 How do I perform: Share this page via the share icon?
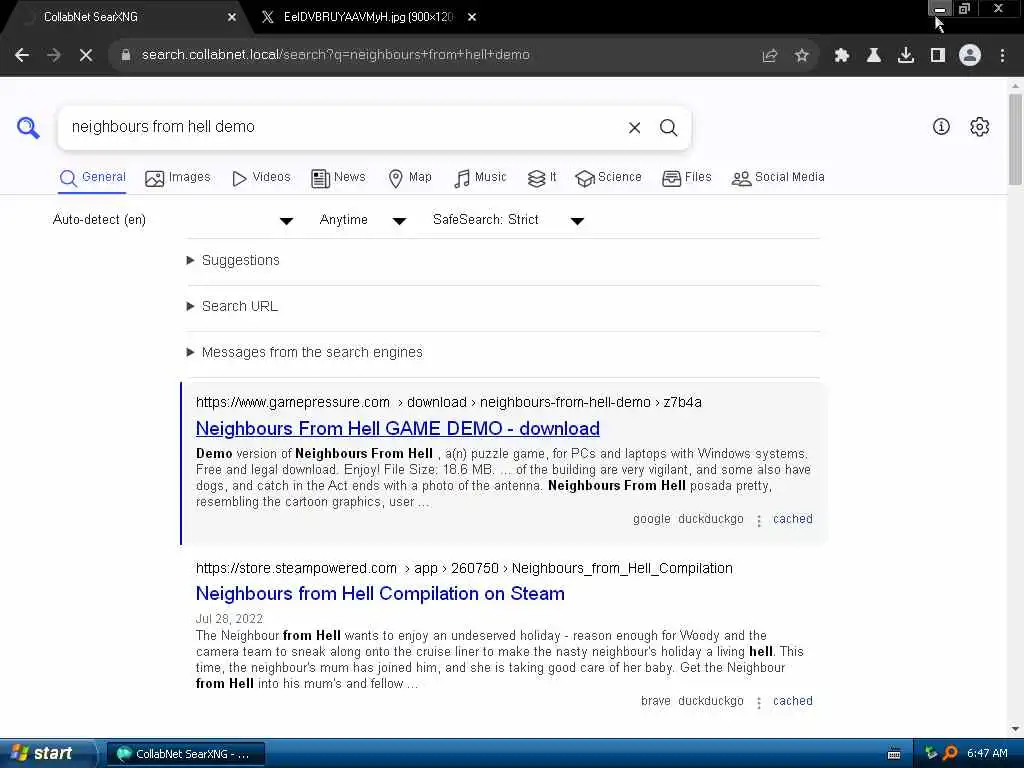coord(770,56)
